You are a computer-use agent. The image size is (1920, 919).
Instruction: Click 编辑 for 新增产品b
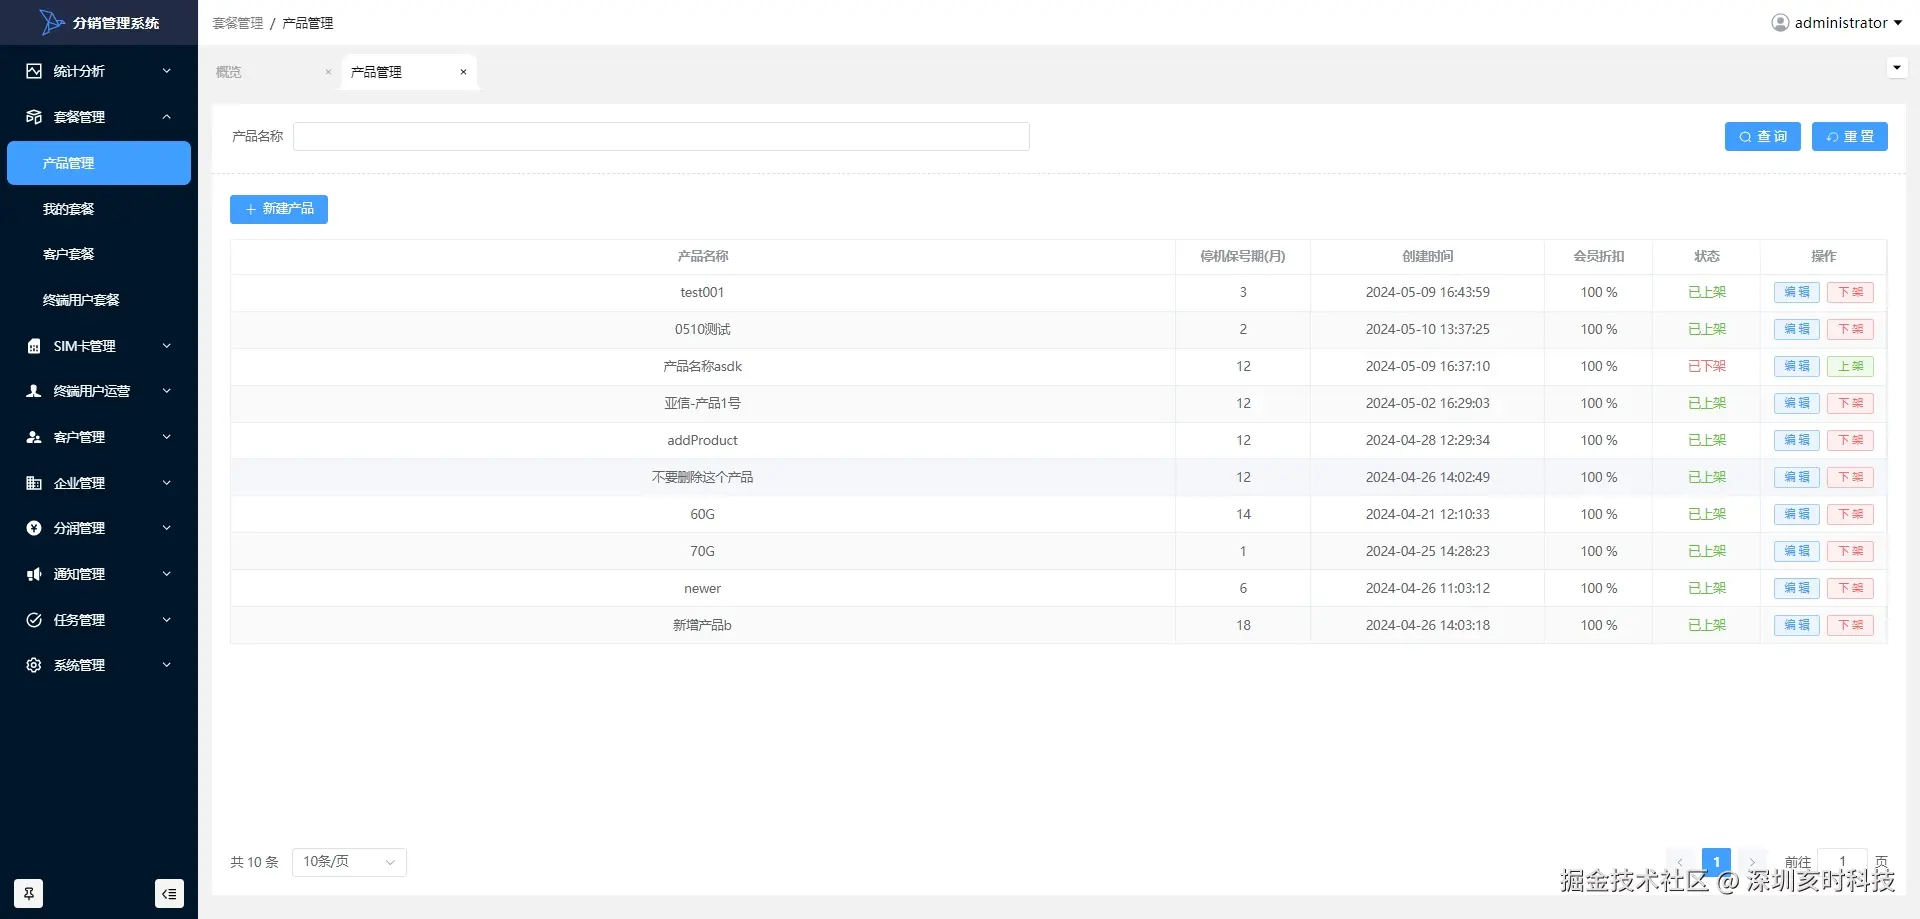point(1797,625)
